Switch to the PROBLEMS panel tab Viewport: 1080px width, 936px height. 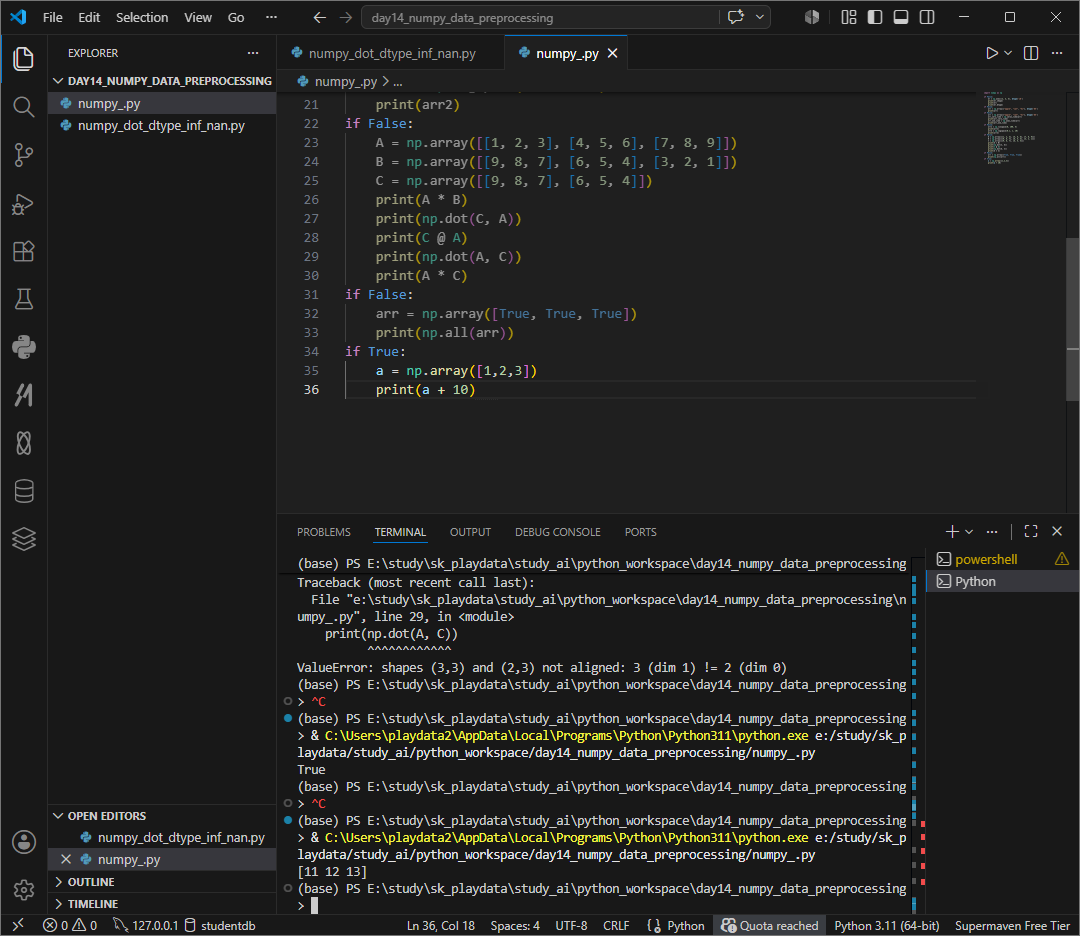324,532
